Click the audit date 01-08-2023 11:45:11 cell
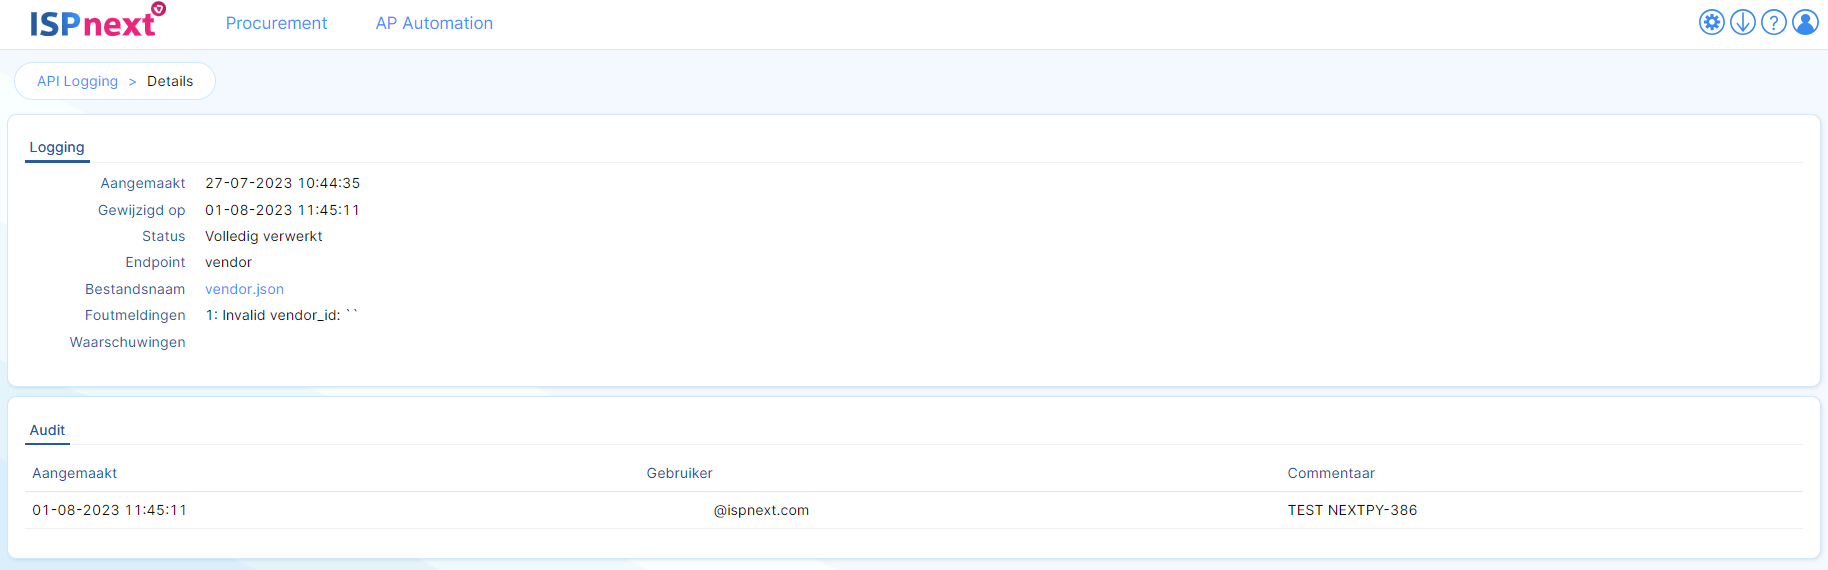 pos(109,510)
